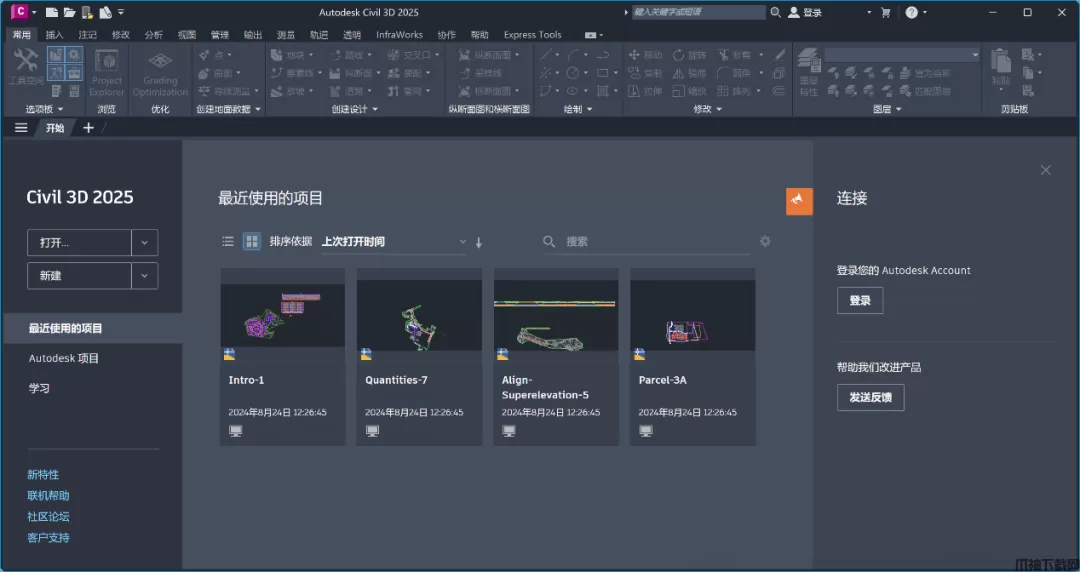Open the gear settings icon beside search
This screenshot has height=572, width=1080.
tap(765, 241)
